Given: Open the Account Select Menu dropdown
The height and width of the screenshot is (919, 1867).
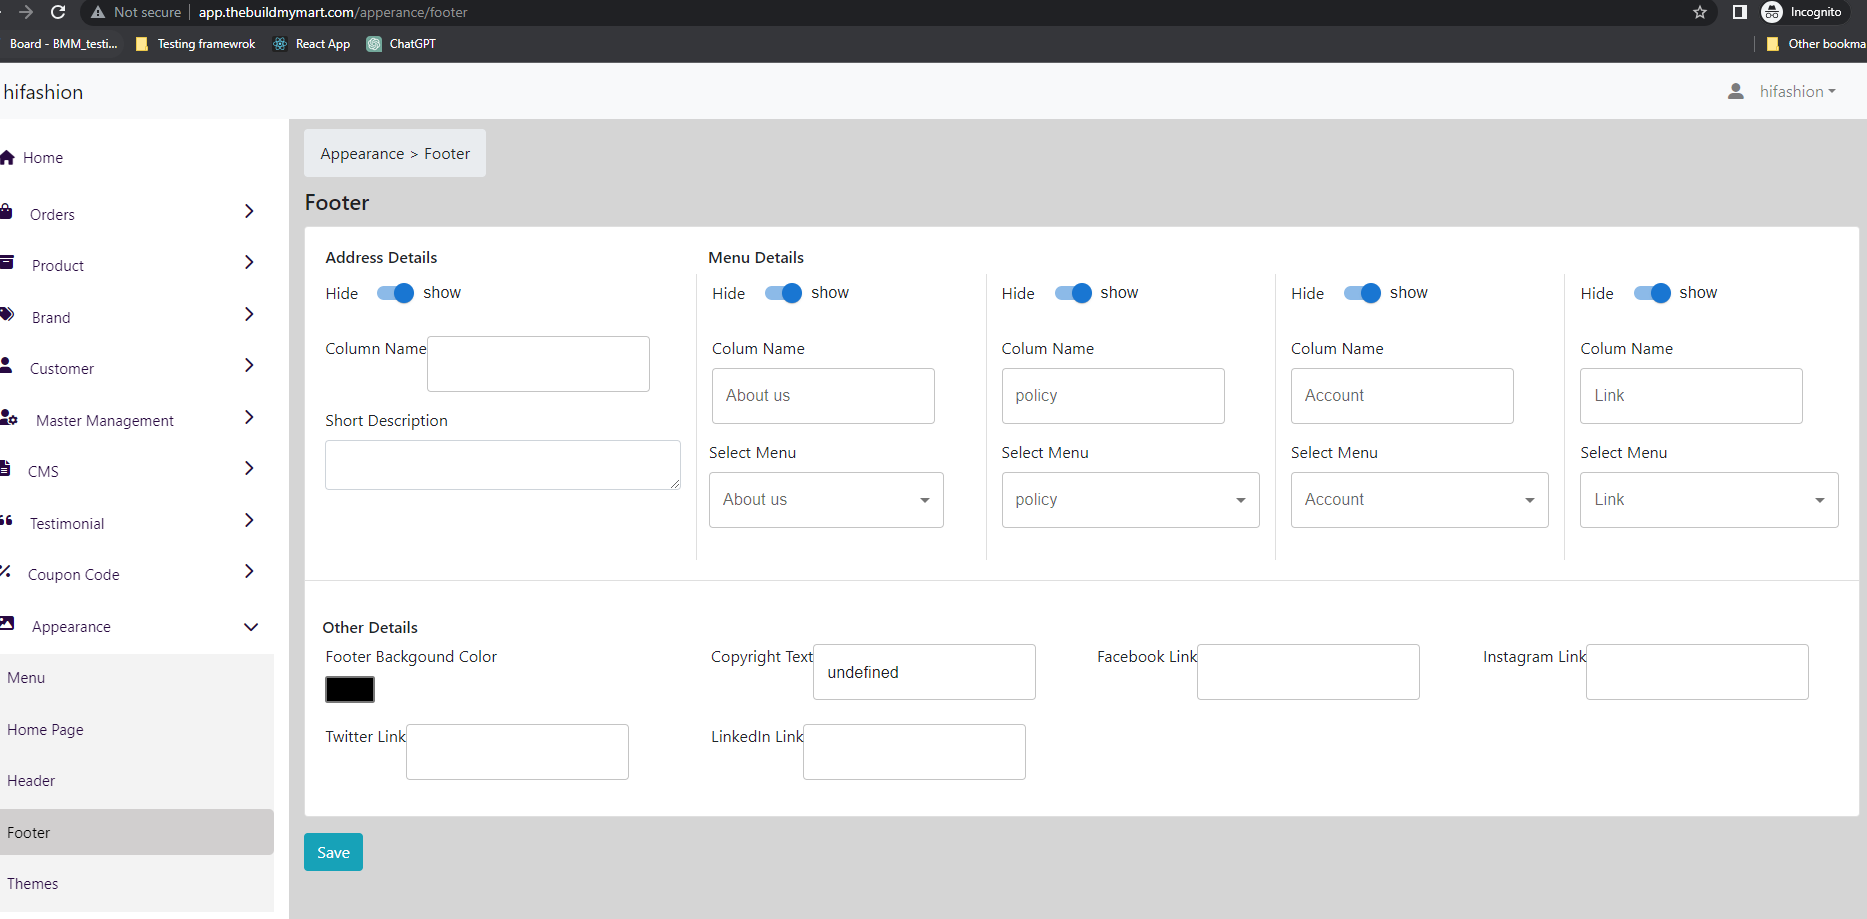Looking at the screenshot, I should [x=1419, y=500].
